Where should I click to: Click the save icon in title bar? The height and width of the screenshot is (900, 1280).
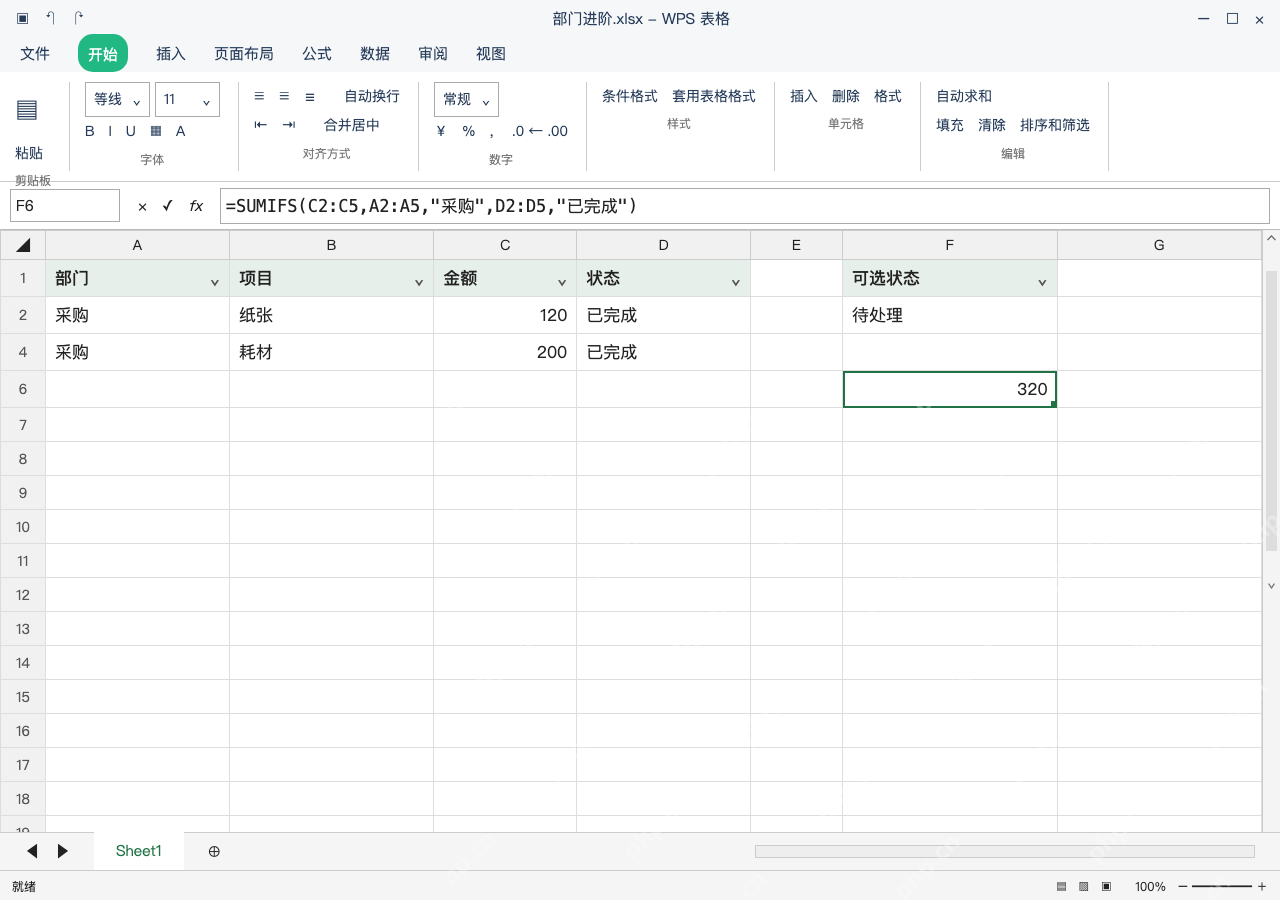[22, 19]
